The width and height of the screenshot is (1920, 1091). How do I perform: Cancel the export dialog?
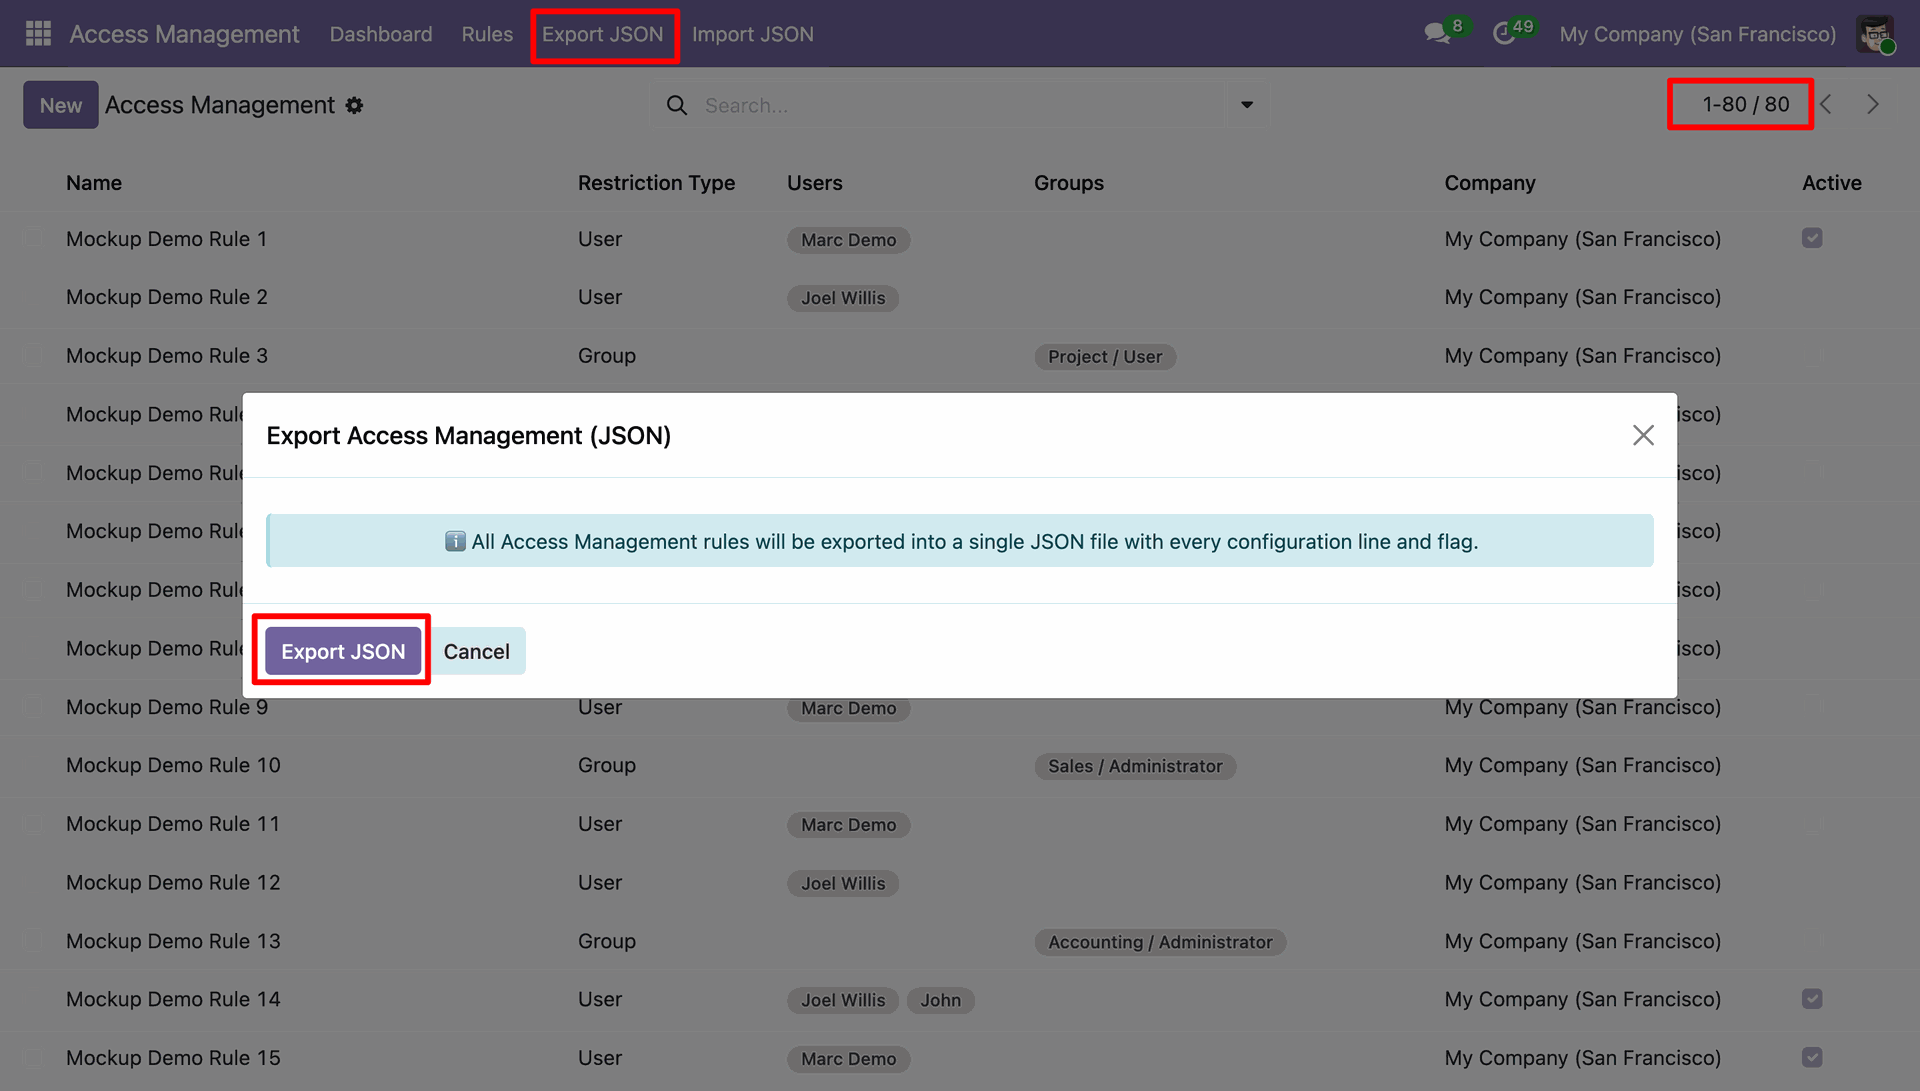[477, 651]
